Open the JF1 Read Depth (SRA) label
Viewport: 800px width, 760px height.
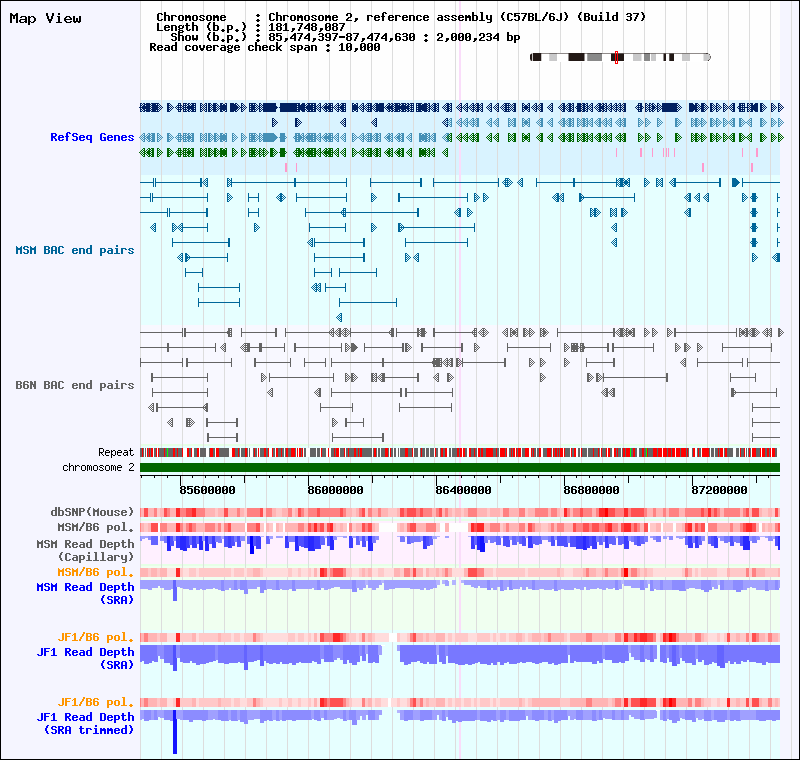tap(85, 658)
